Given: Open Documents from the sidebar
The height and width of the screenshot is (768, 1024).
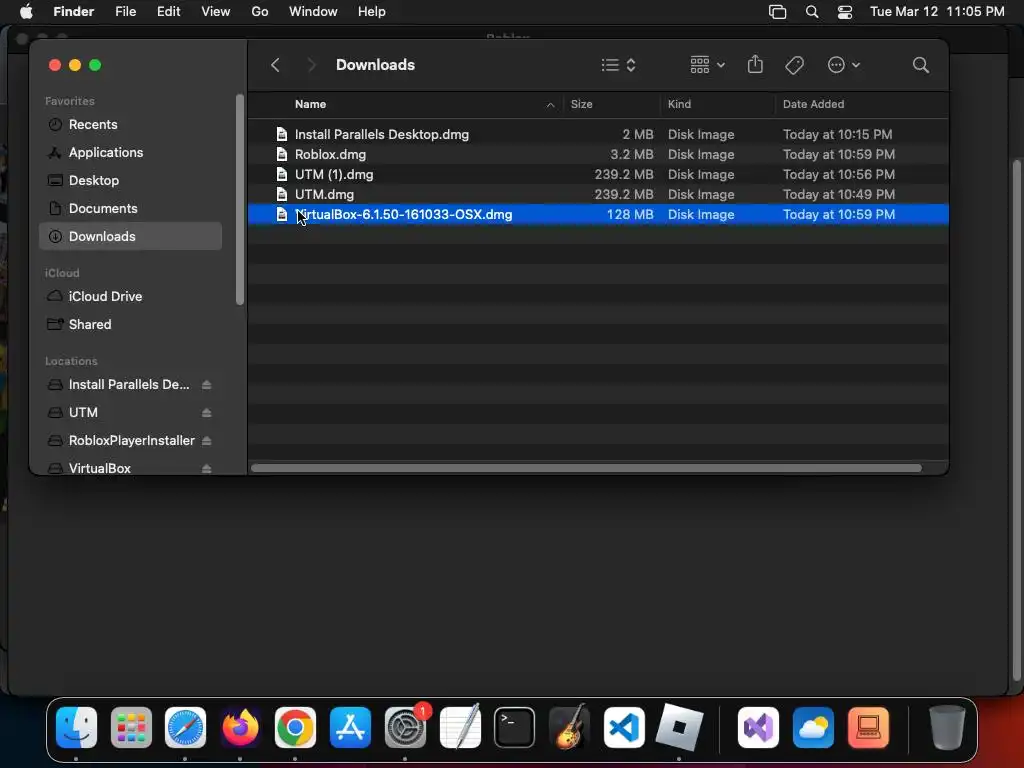Looking at the screenshot, I should tap(131, 208).
